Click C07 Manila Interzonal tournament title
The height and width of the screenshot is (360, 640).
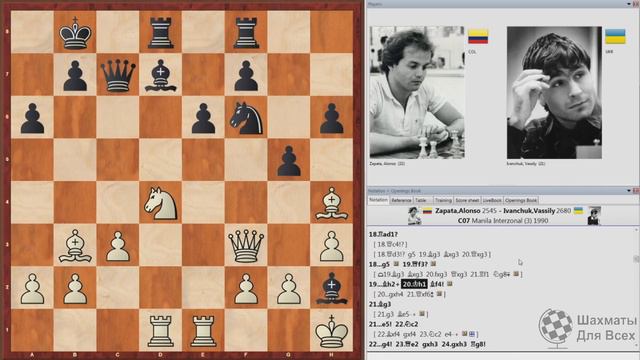coord(503,220)
